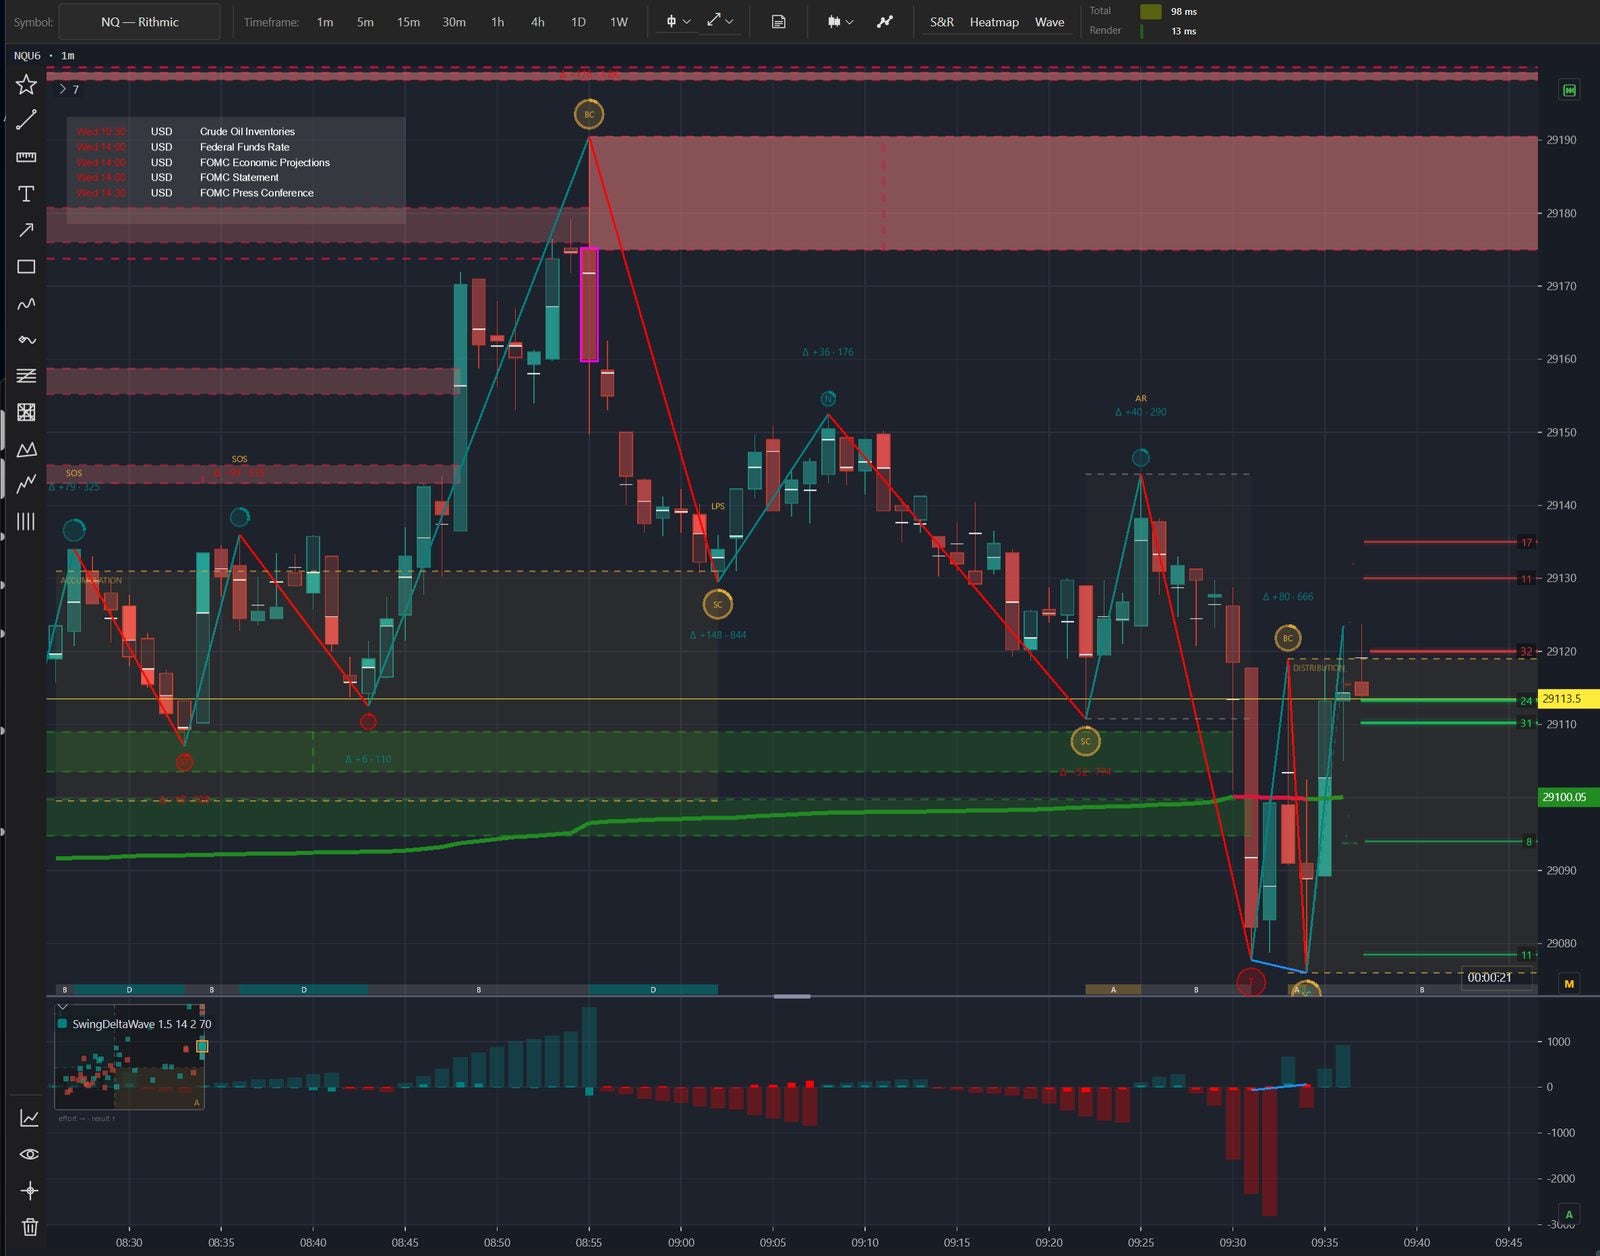Screen dimensions: 1600x1256
Task: Open the chart type candlestick dropdown
Action: click(x=678, y=22)
